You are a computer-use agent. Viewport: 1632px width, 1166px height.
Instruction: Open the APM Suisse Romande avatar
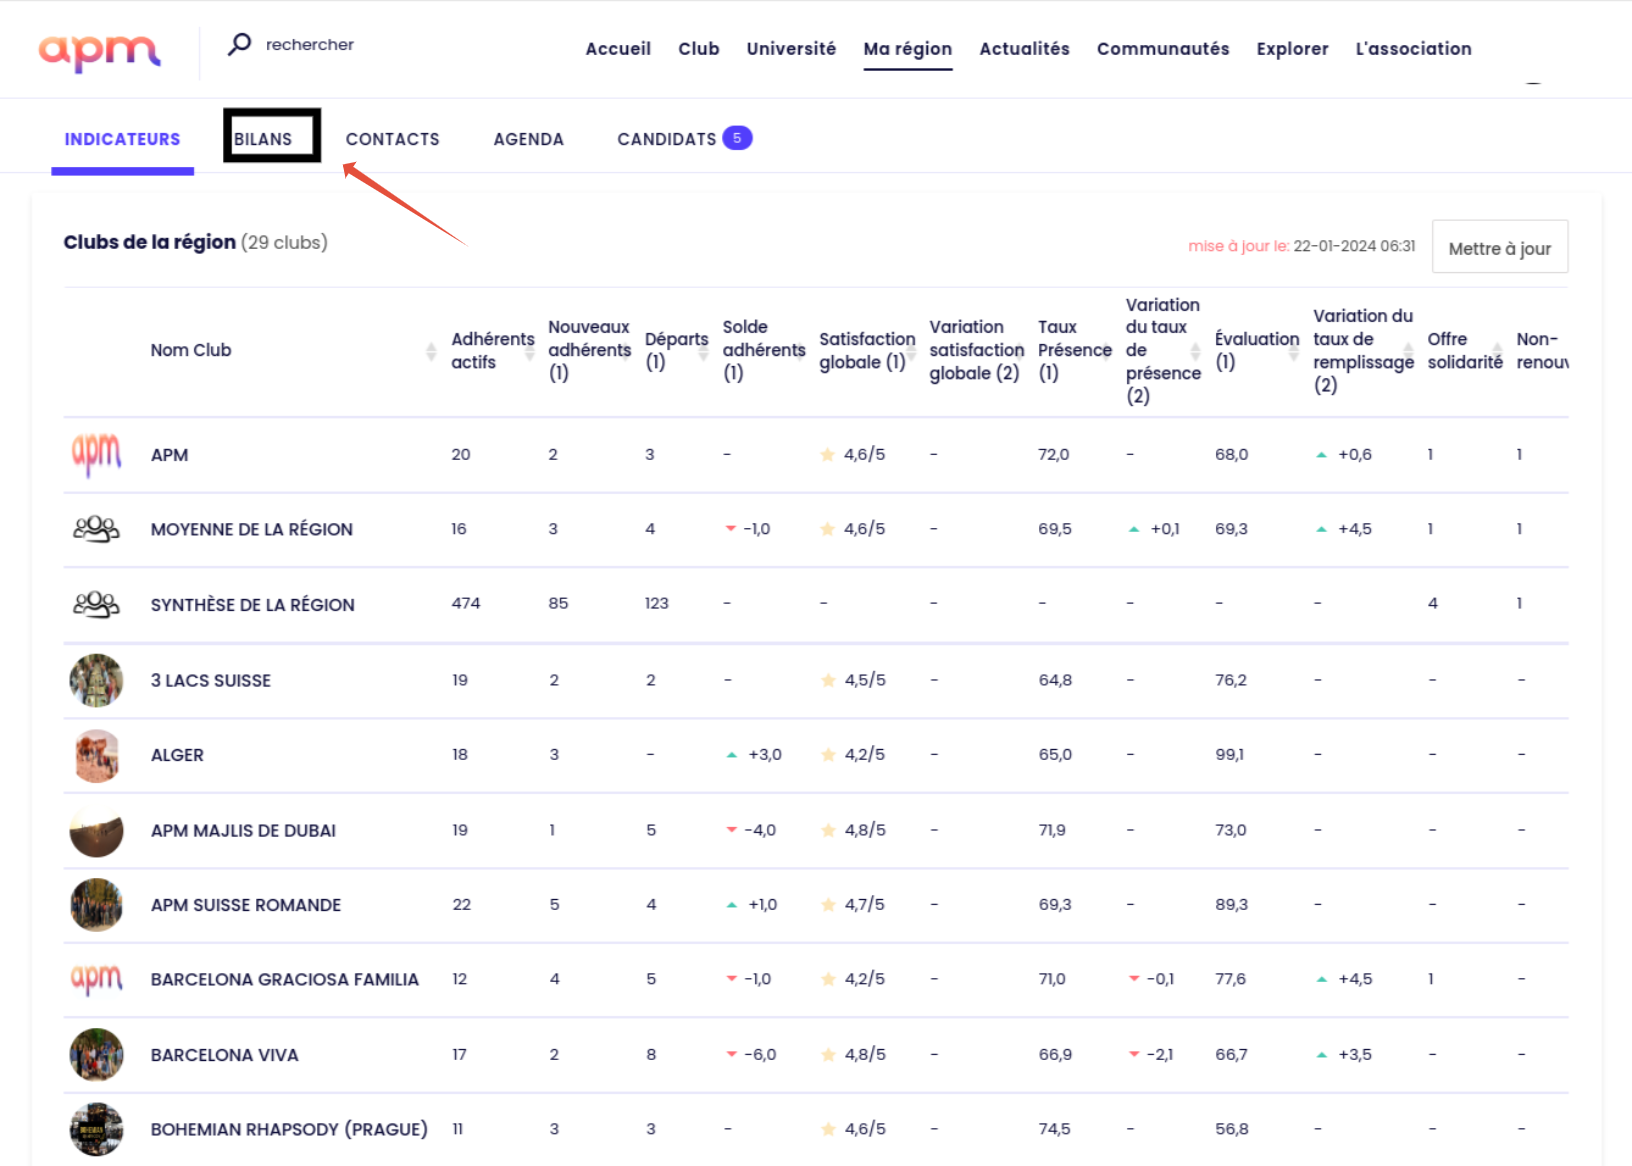96,905
